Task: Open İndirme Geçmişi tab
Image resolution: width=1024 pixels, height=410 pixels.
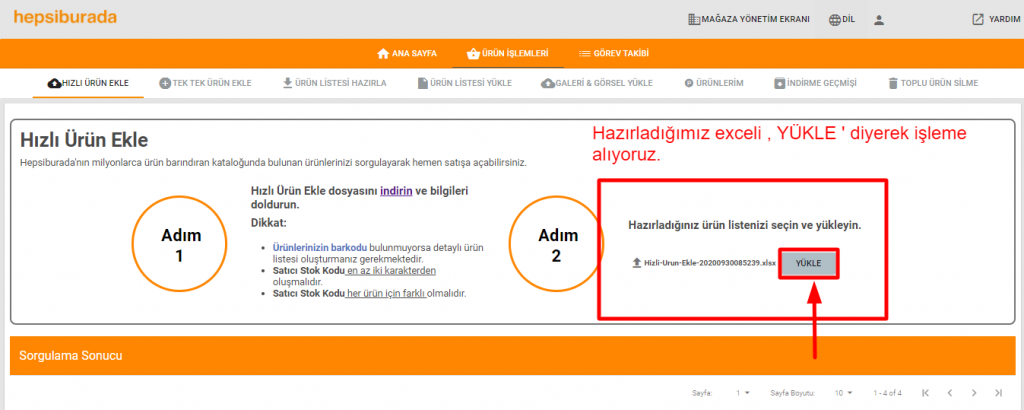Action: [815, 83]
